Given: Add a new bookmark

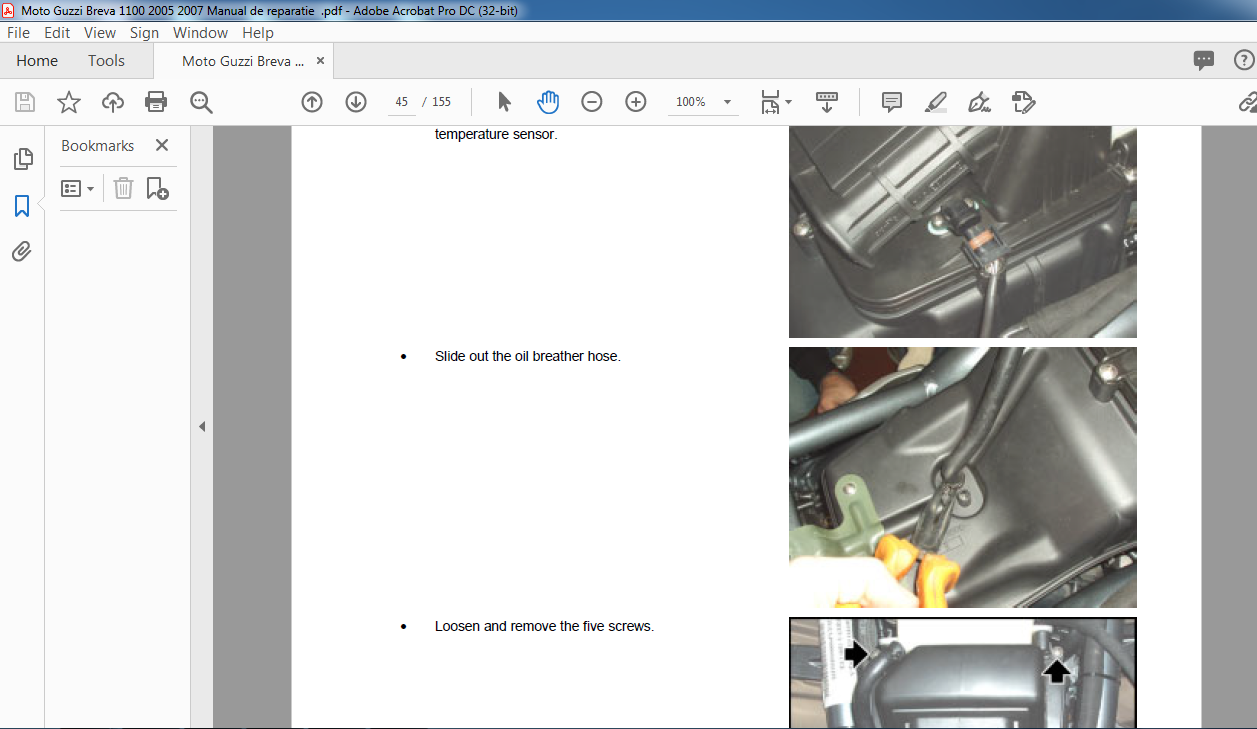Looking at the screenshot, I should [x=157, y=188].
